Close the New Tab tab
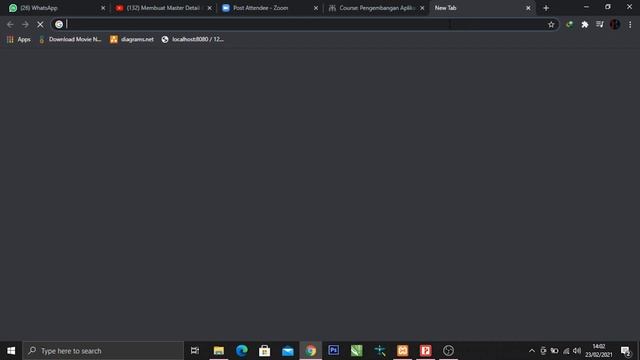This screenshot has height=360, width=640. [x=528, y=8]
